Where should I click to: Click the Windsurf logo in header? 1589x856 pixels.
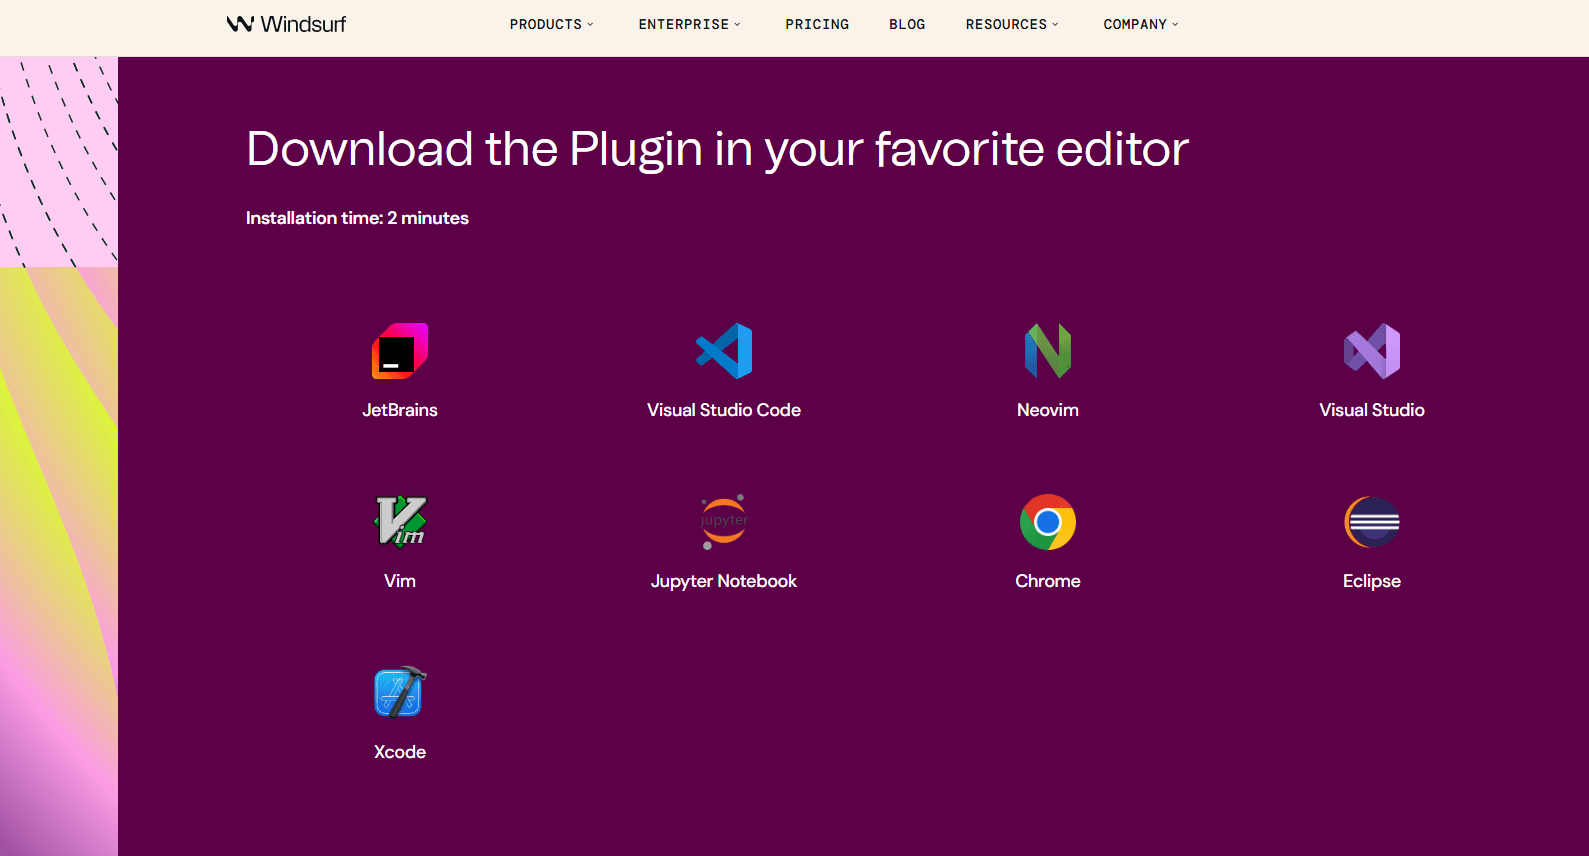286,24
